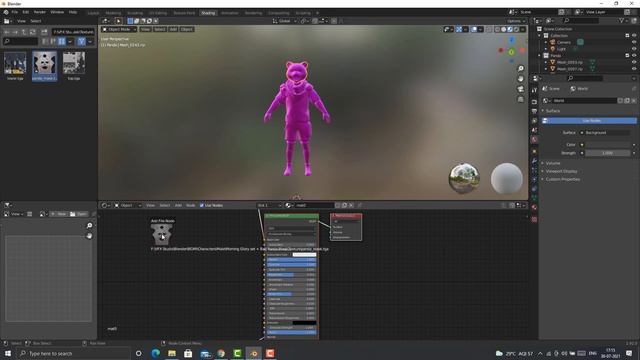Open the Output properties tab

pyautogui.click(x=534, y=111)
